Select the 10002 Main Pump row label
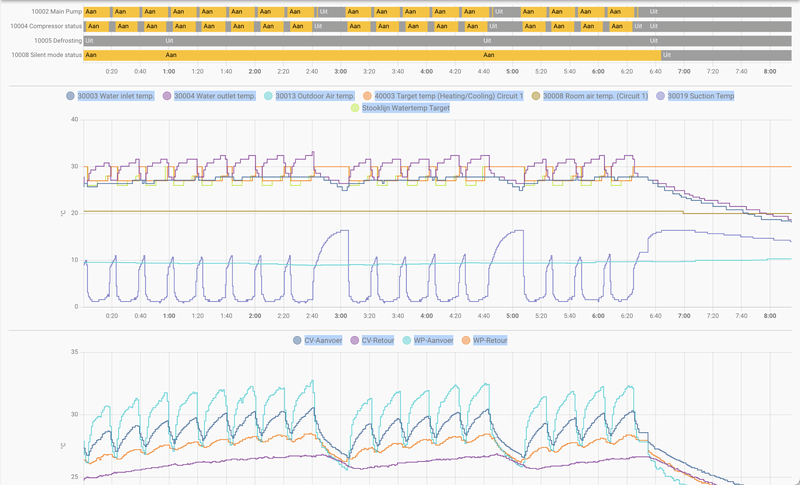The height and width of the screenshot is (485, 800). (57, 11)
